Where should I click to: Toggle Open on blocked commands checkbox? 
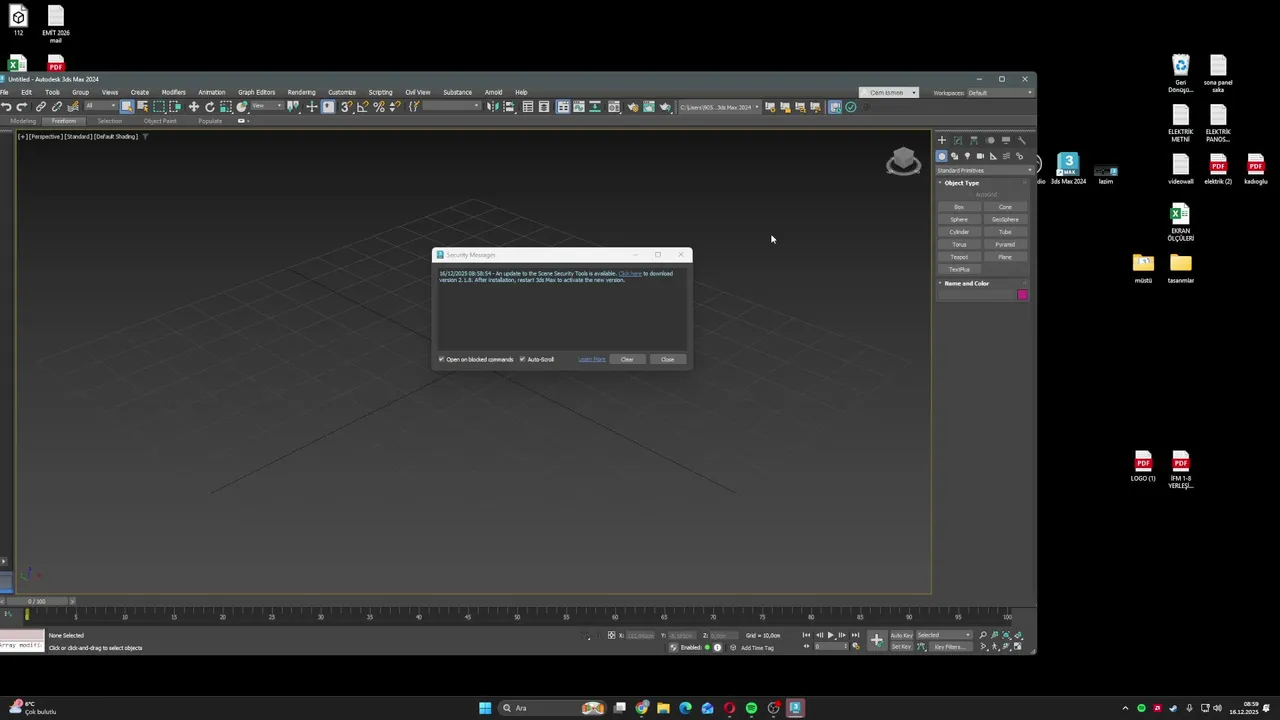point(441,359)
